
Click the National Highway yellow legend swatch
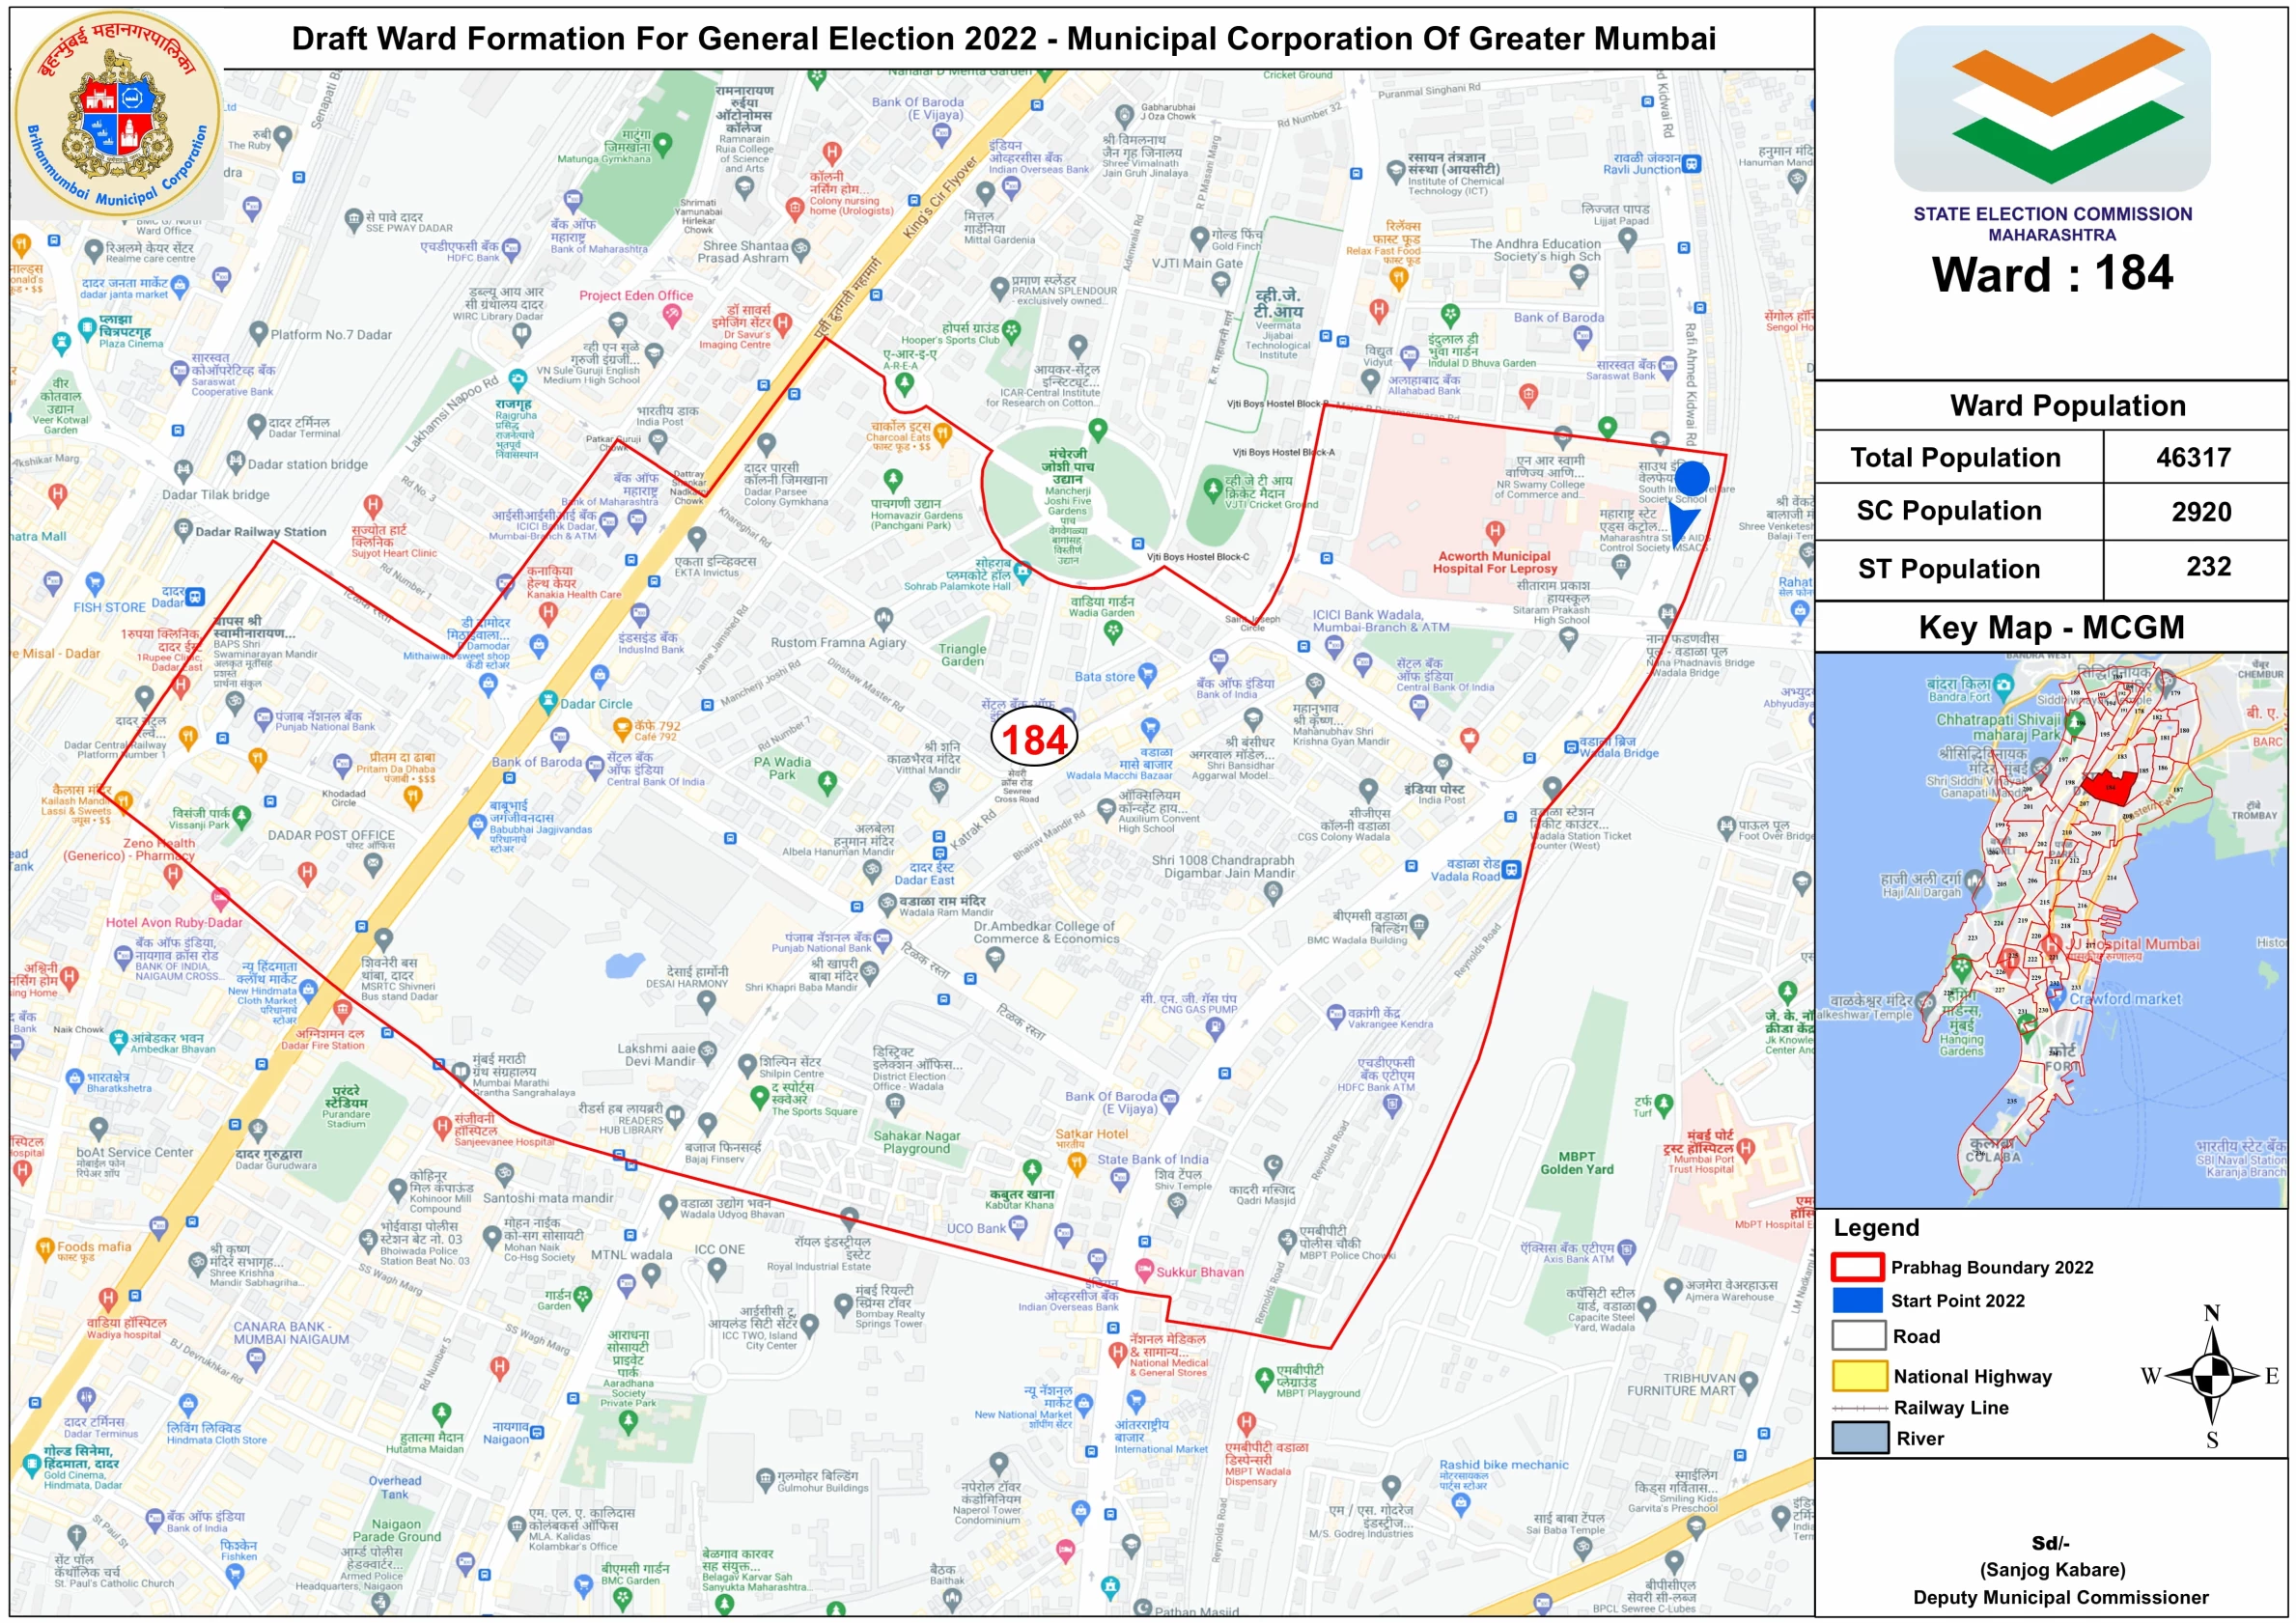[1858, 1376]
